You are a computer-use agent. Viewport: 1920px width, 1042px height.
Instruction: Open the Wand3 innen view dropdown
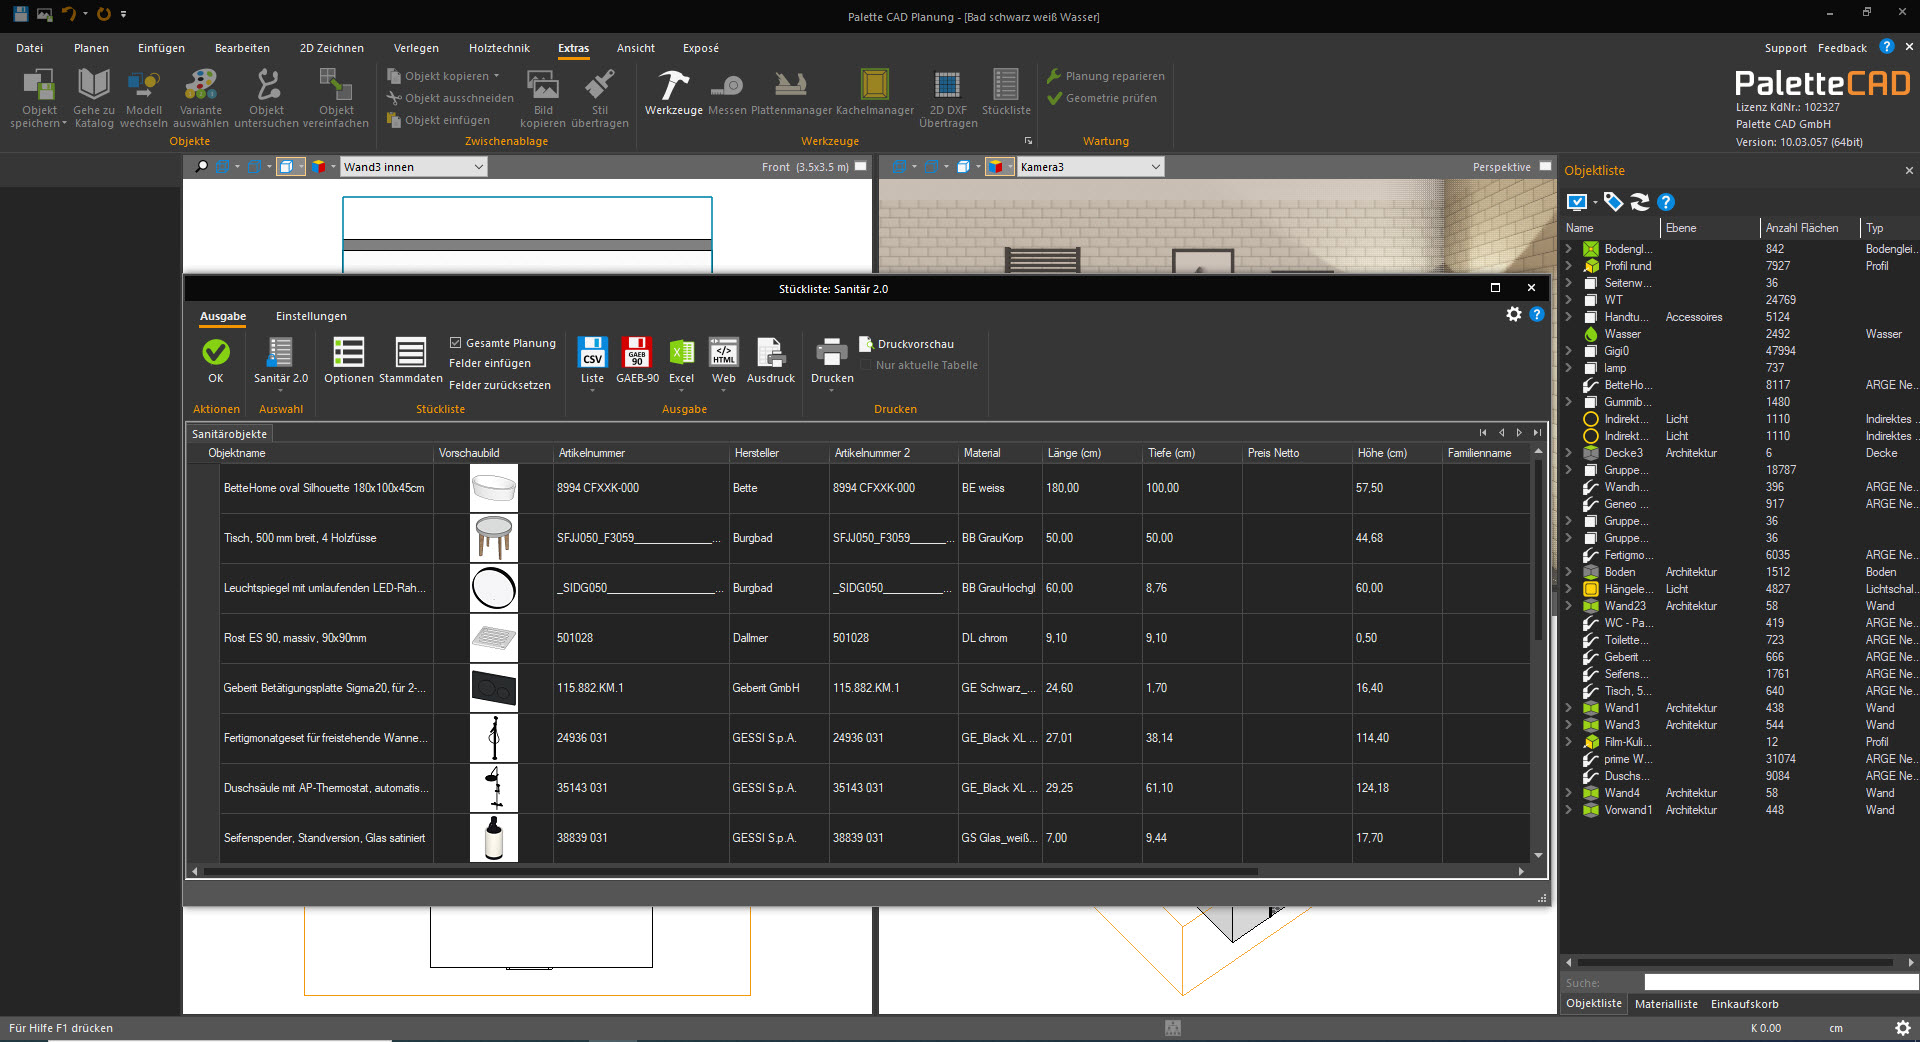(477, 166)
